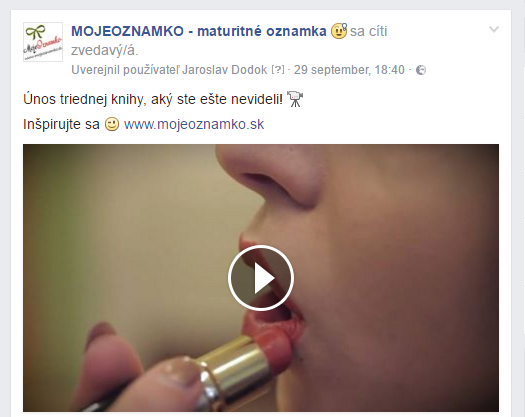Click the MojeOznamko page profile picture
The height and width of the screenshot is (417, 525).
[x=43, y=42]
